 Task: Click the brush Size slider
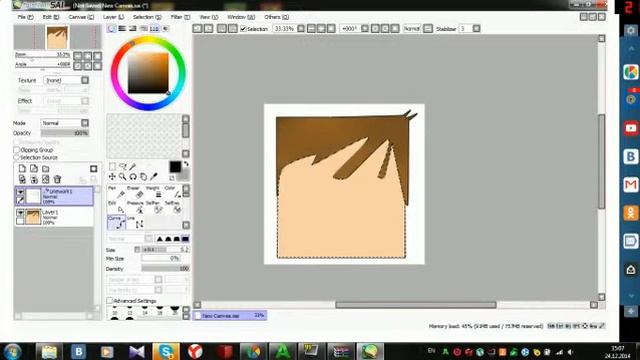pyautogui.click(x=165, y=249)
